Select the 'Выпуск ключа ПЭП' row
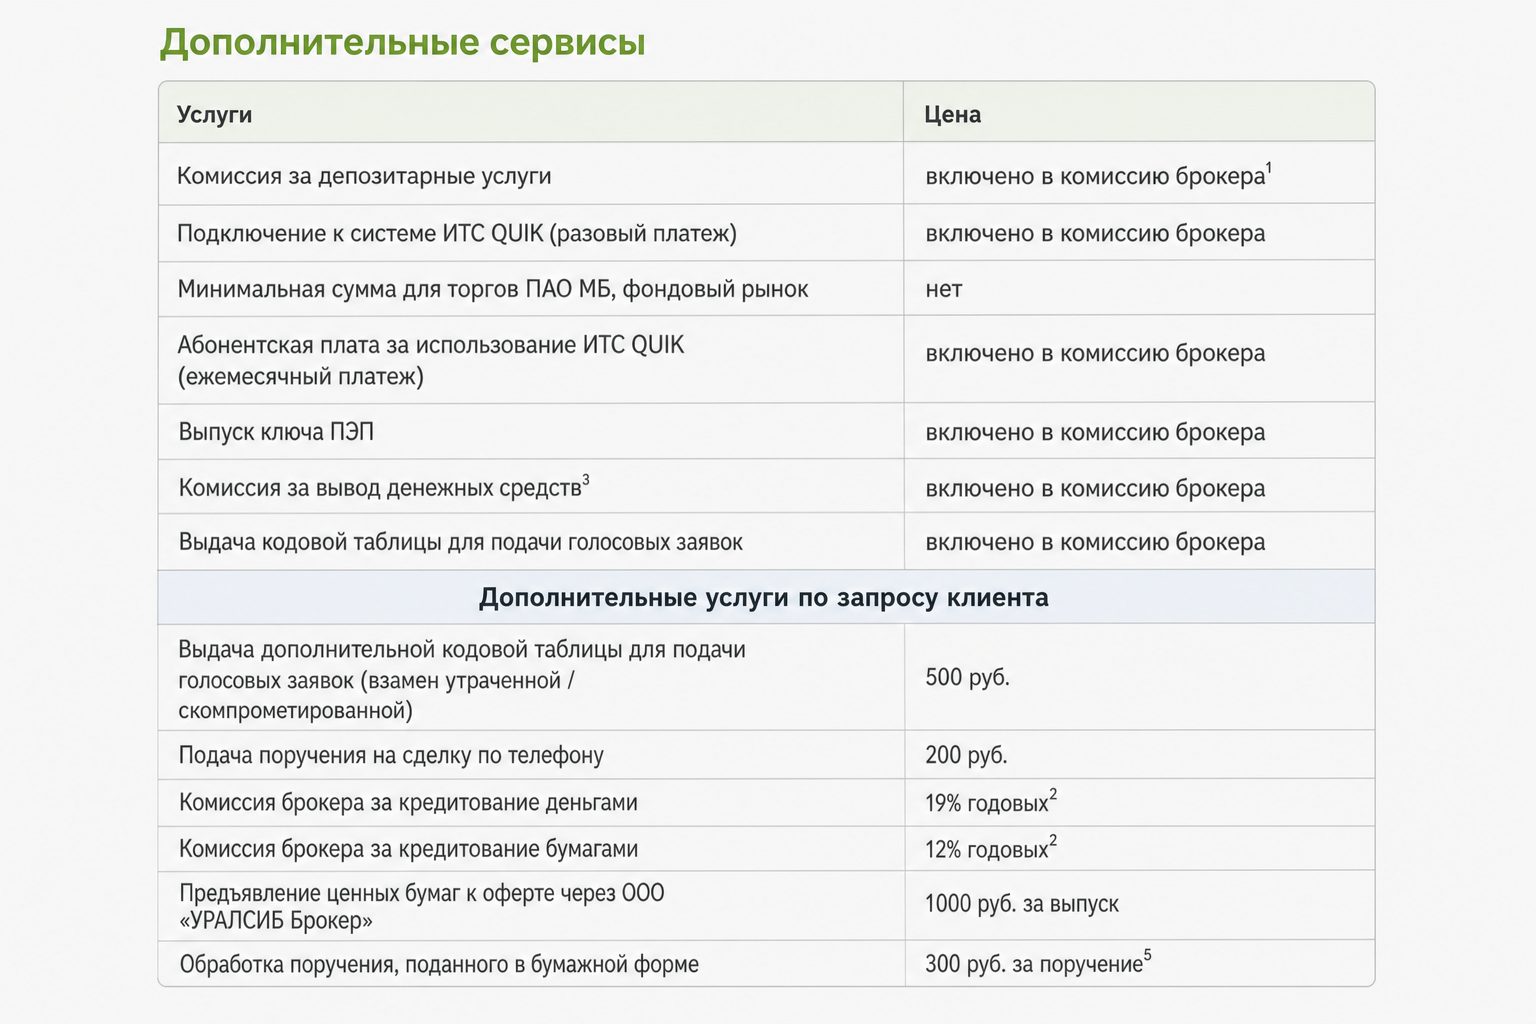 click(766, 432)
